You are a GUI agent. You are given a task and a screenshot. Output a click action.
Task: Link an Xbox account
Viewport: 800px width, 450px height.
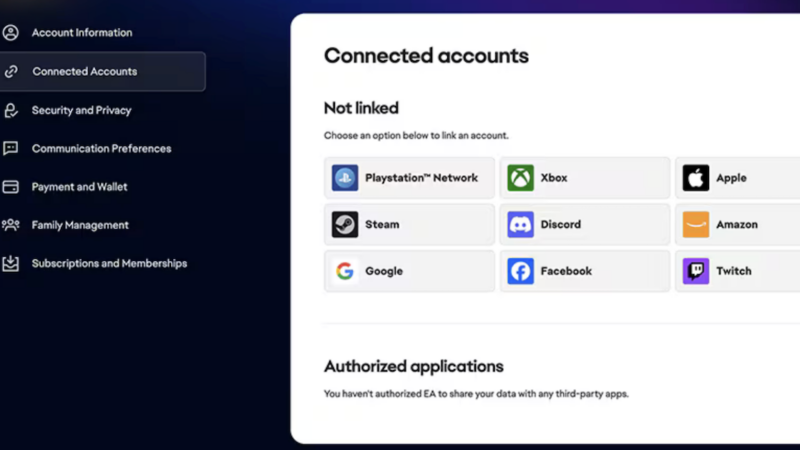(585, 178)
